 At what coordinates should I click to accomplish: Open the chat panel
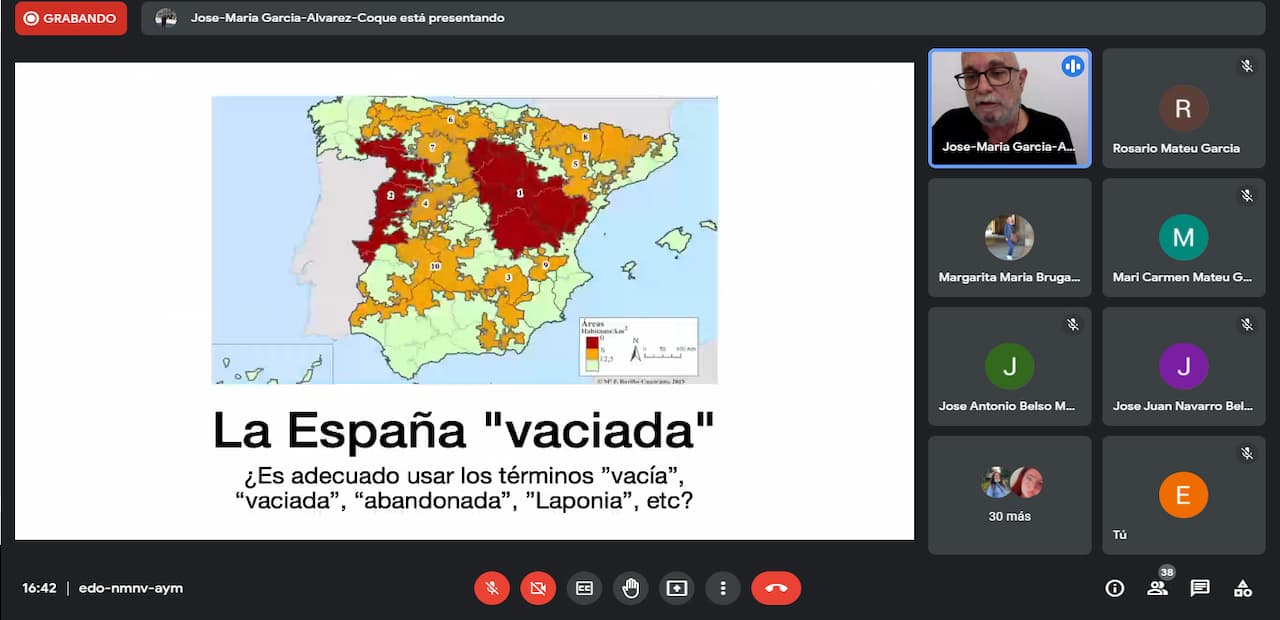[1200, 588]
